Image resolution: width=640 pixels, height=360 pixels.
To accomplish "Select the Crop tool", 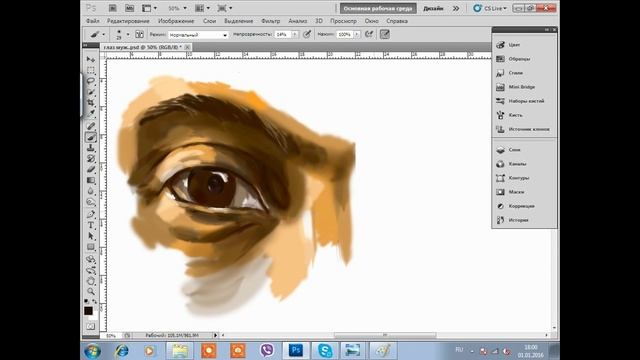I will [x=91, y=102].
